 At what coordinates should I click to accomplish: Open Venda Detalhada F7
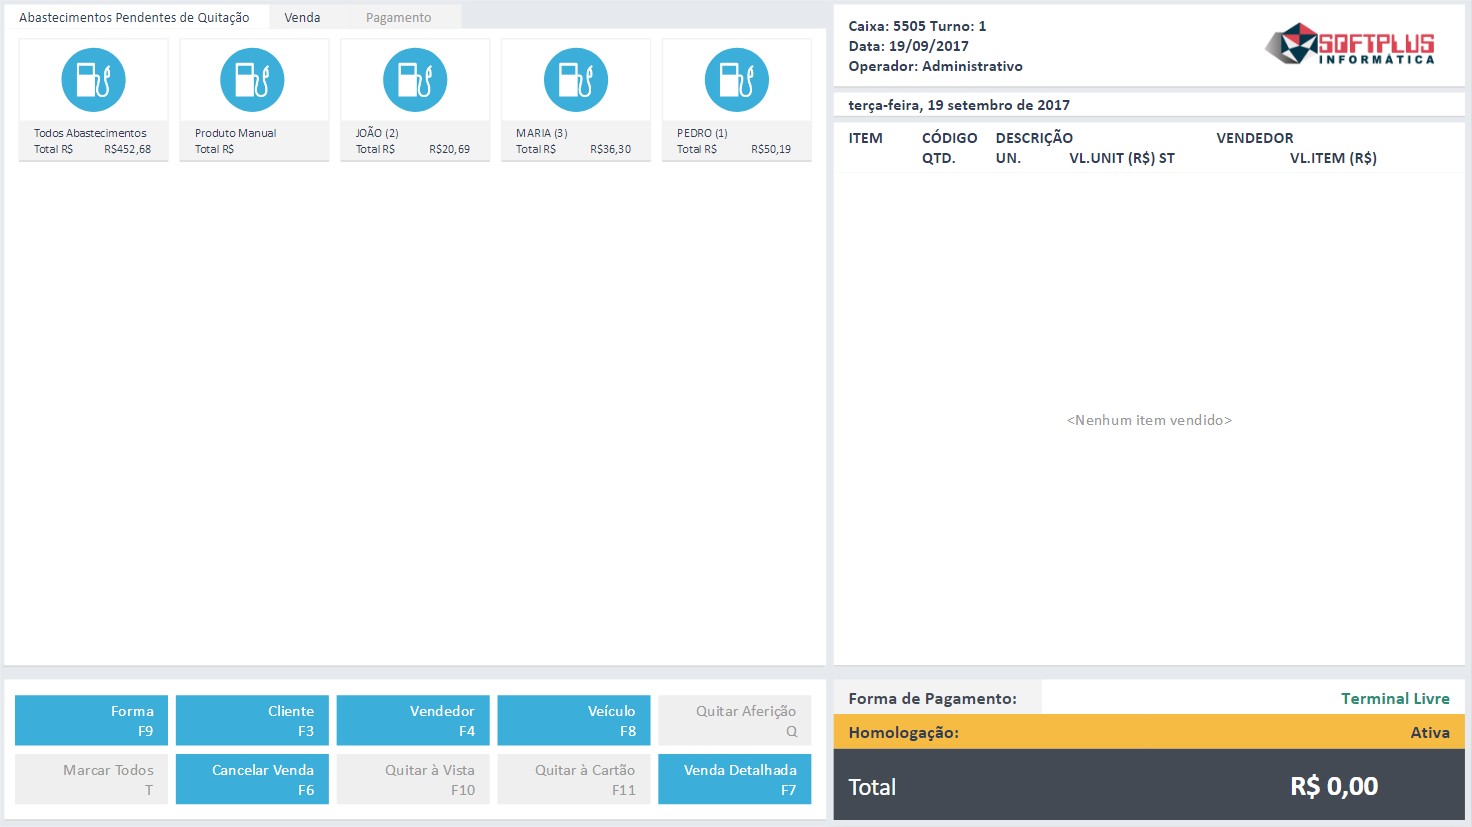(x=735, y=780)
